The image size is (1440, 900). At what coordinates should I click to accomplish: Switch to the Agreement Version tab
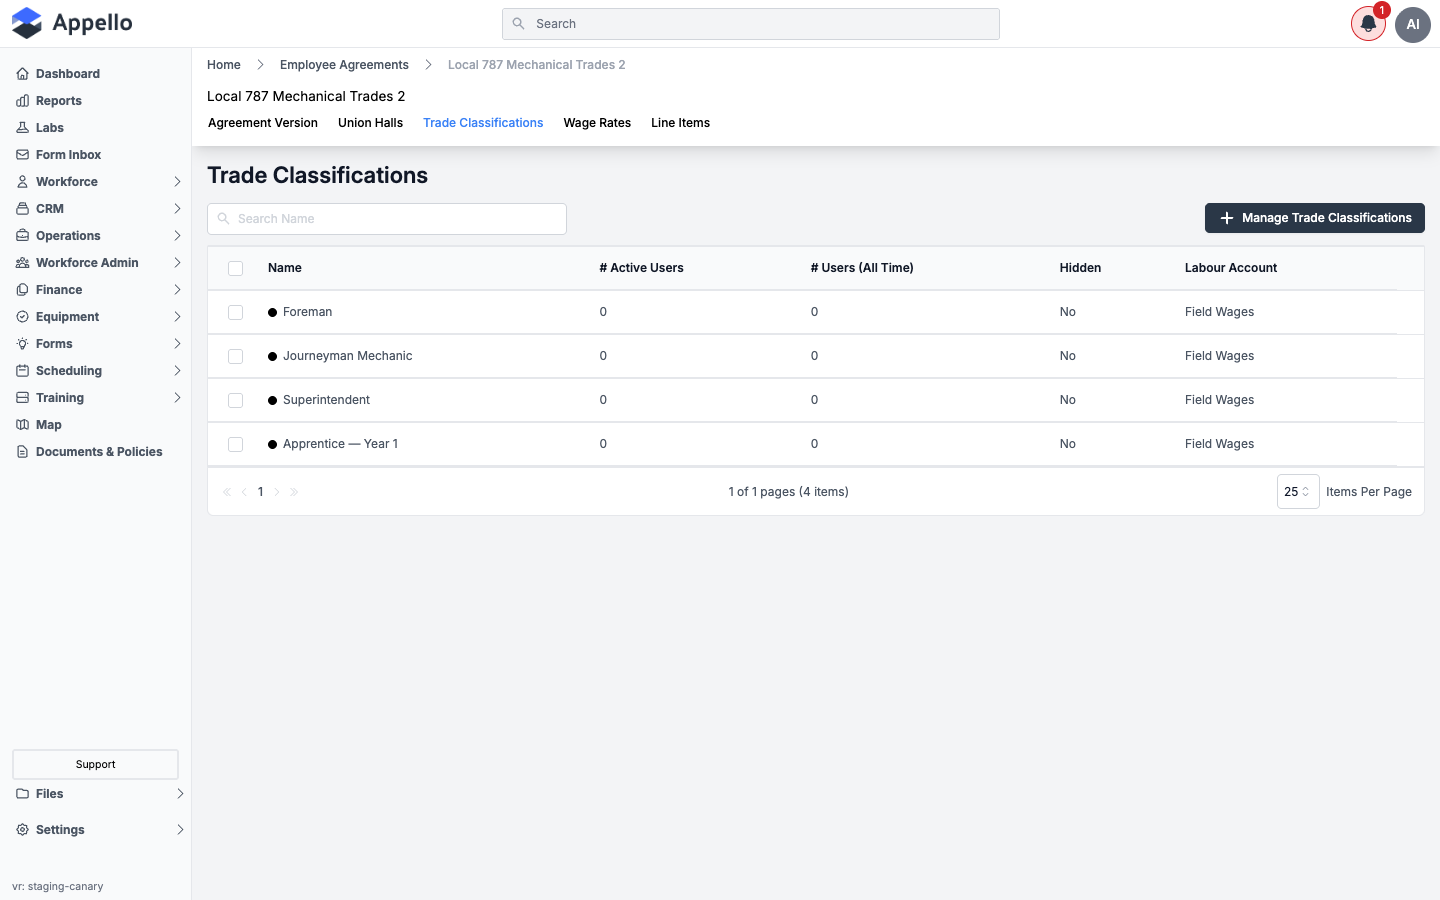click(x=263, y=123)
